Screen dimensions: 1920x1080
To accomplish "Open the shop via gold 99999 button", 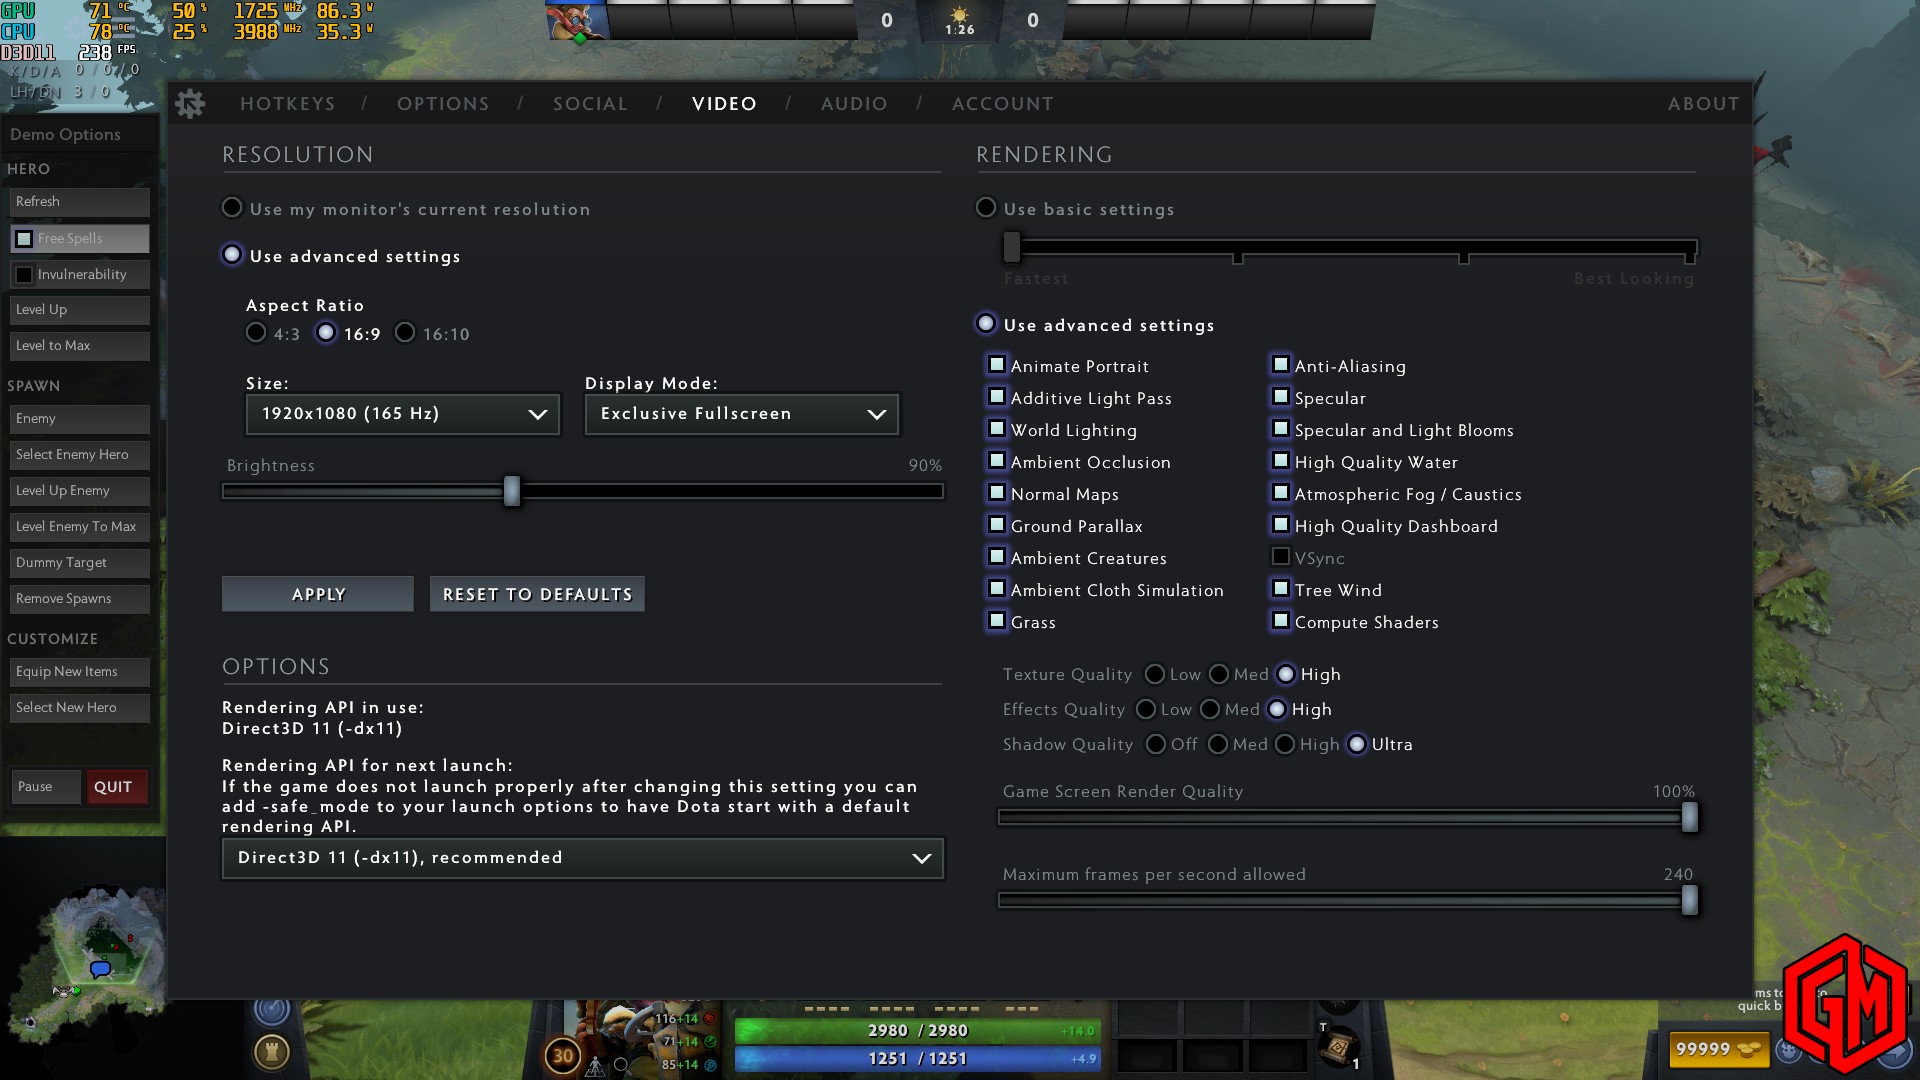I will pos(1719,1049).
